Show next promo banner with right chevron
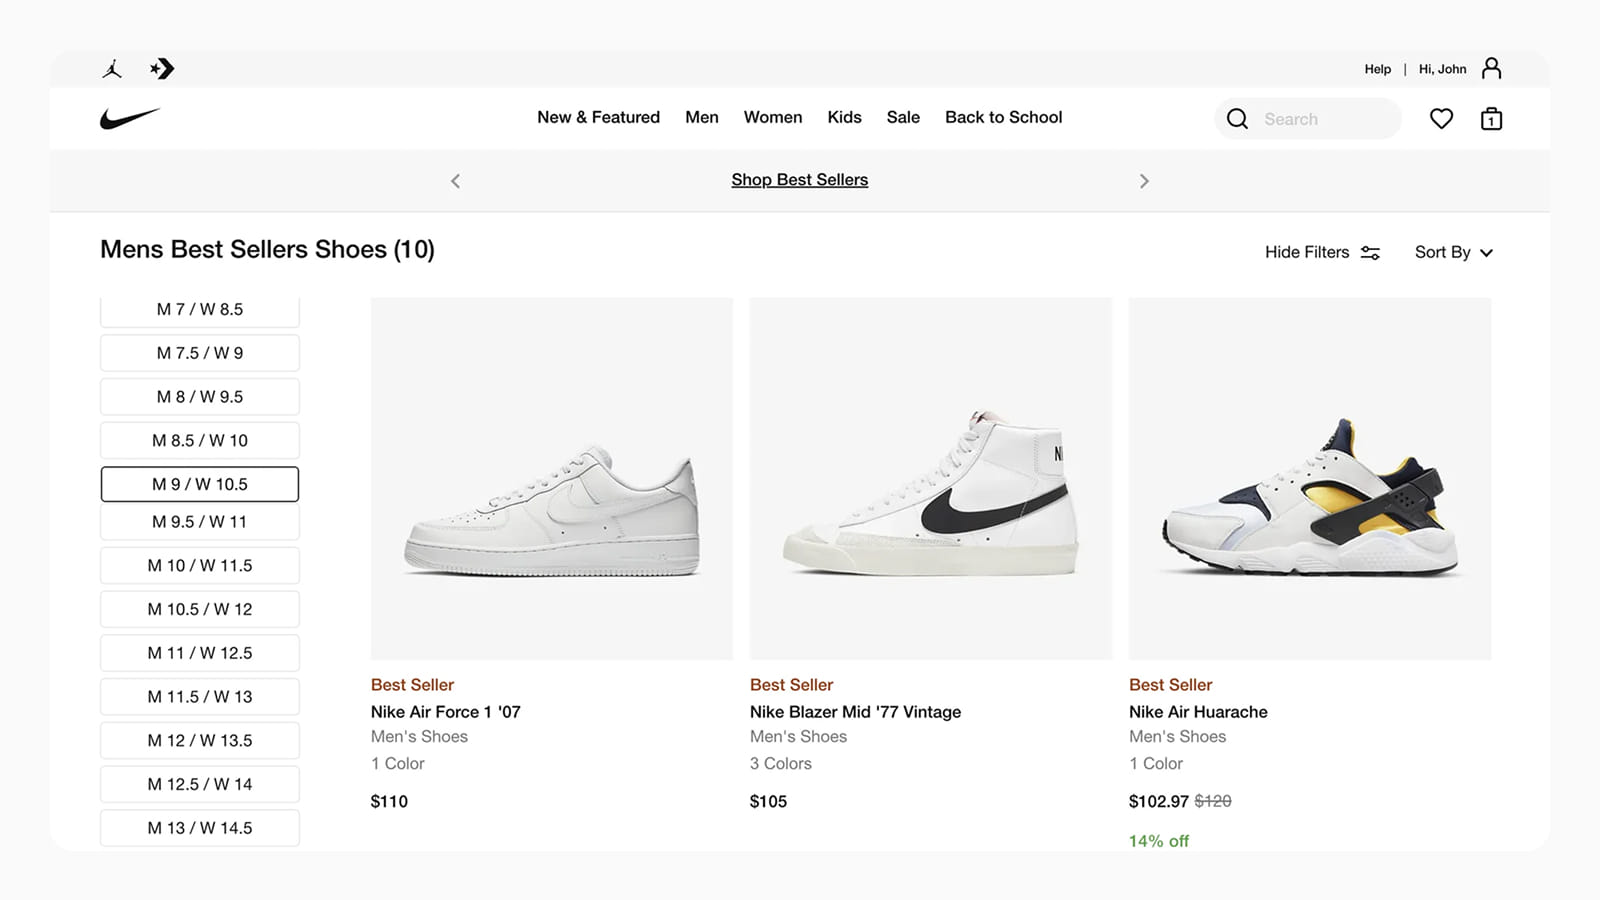The height and width of the screenshot is (900, 1600). 1144,181
